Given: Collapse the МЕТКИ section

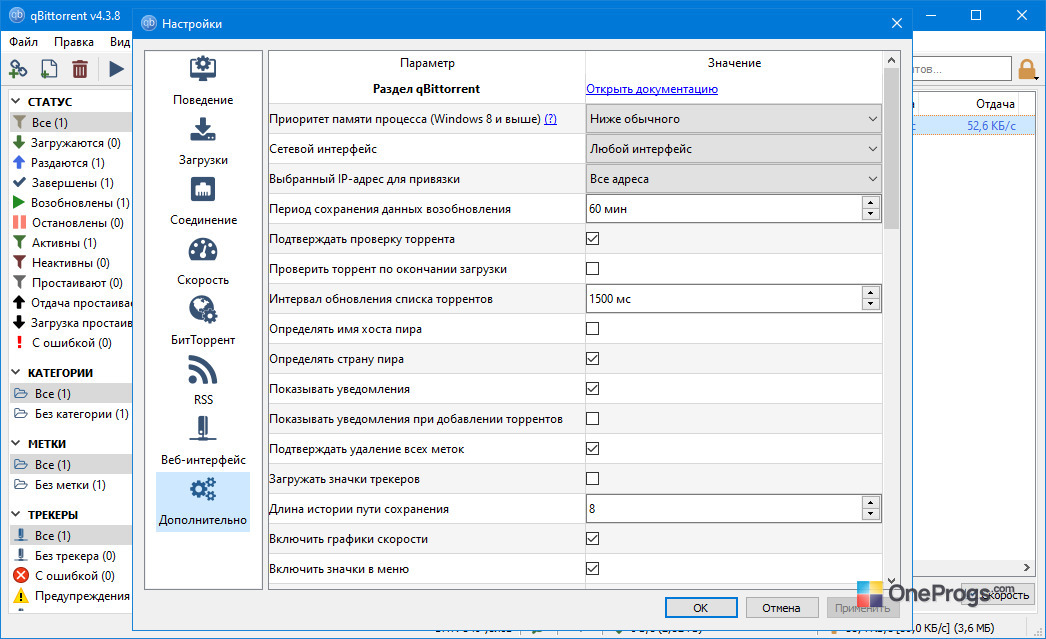Looking at the screenshot, I should [16, 443].
